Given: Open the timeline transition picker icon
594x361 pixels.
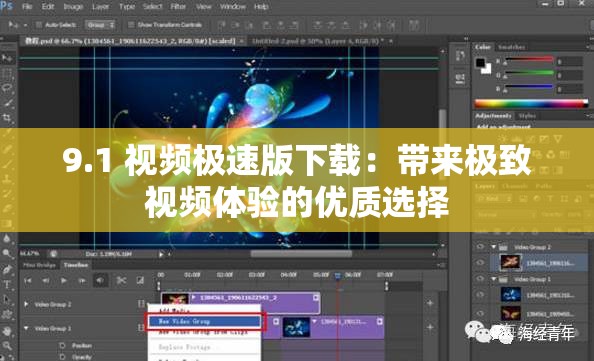Looking at the screenshot, I should click(140, 280).
